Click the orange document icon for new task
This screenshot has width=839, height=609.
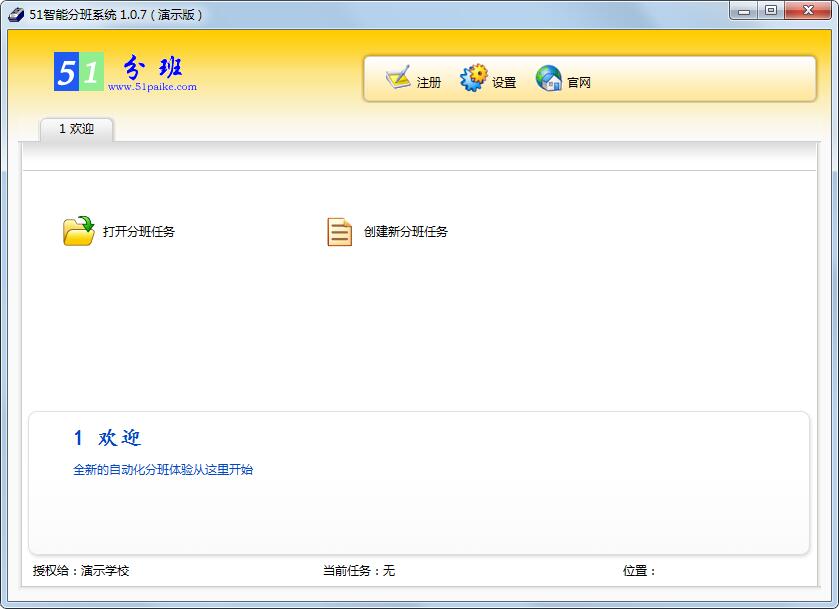[x=340, y=232]
